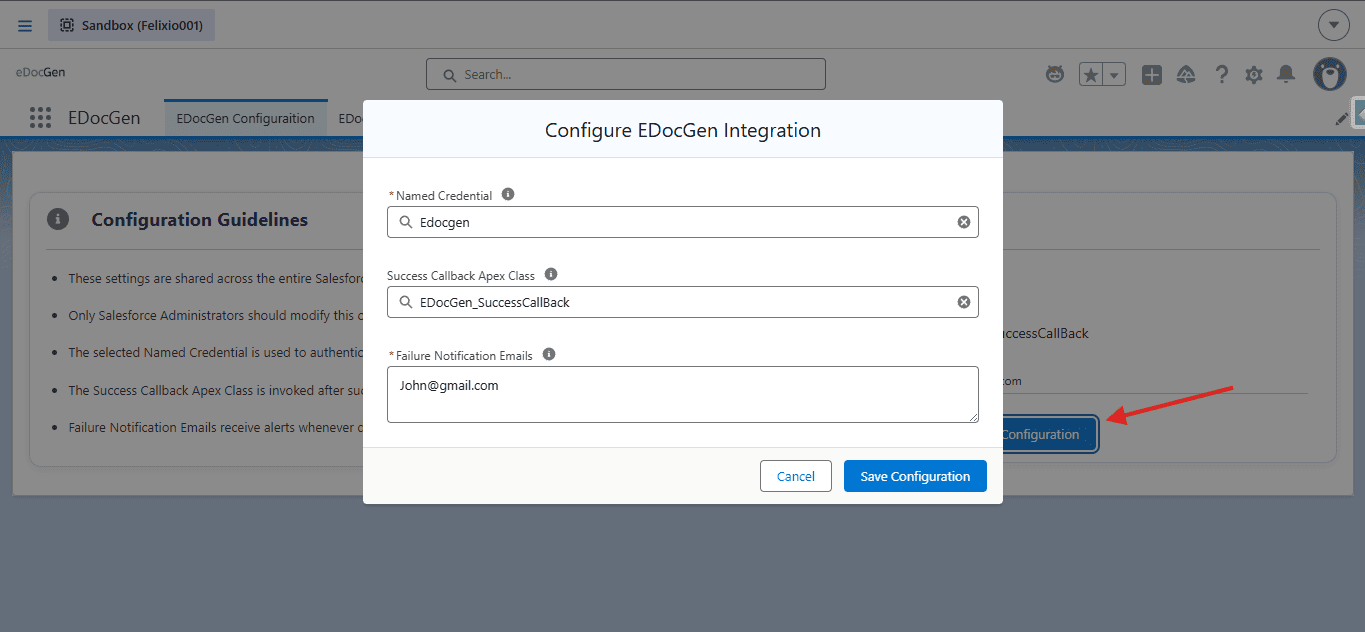Click the Failure Notification Emails text area
The width and height of the screenshot is (1365, 632).
click(x=683, y=394)
